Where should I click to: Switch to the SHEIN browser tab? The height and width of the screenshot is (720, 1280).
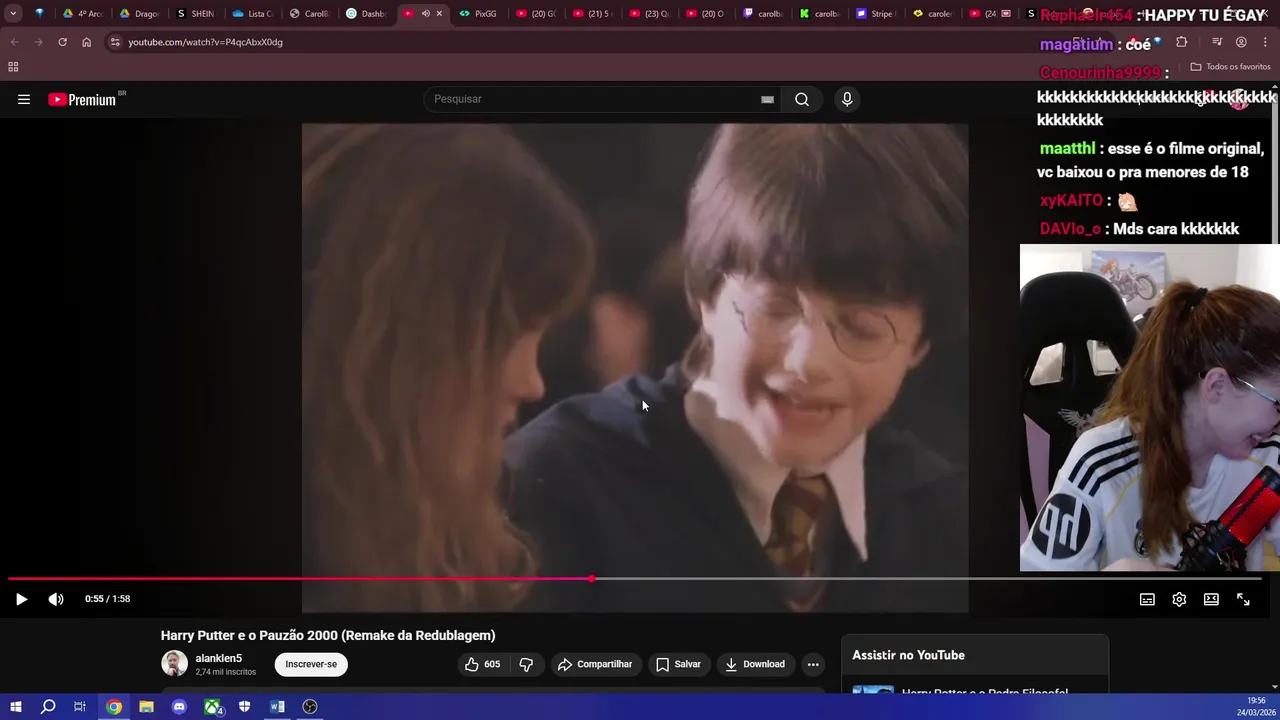pyautogui.click(x=194, y=14)
